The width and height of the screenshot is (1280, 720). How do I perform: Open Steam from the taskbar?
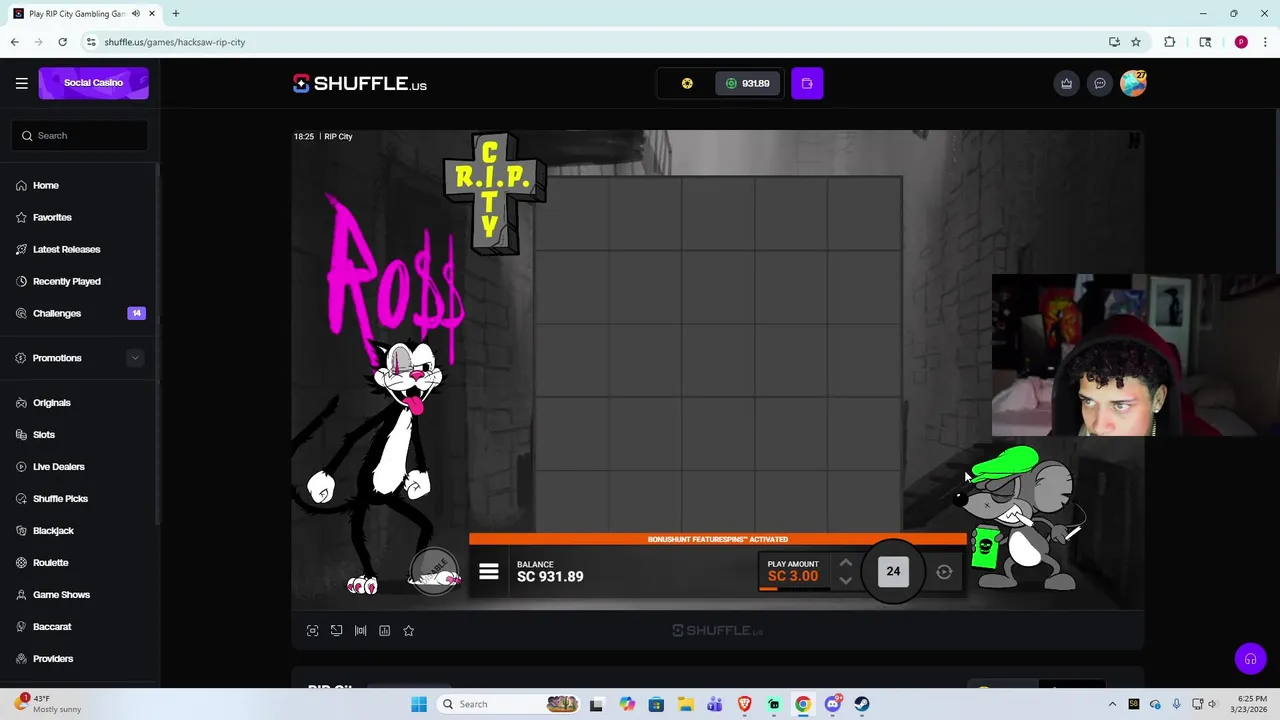pyautogui.click(x=862, y=704)
